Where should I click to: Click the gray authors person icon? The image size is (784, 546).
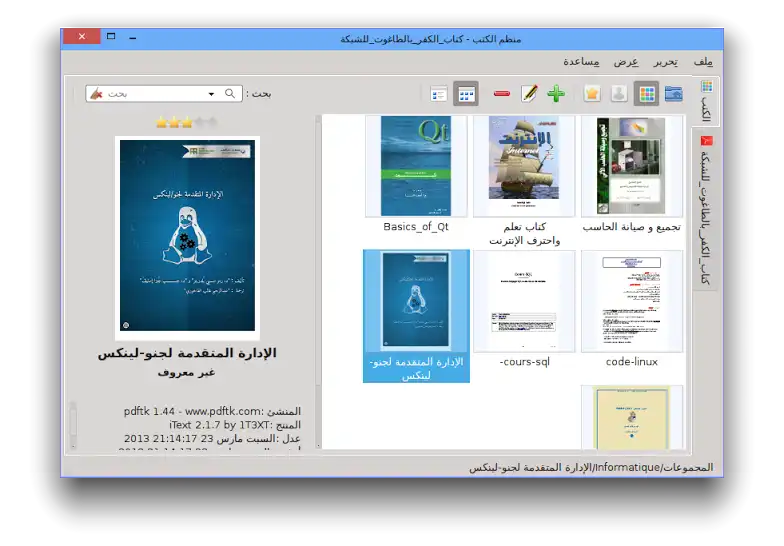[x=619, y=94]
